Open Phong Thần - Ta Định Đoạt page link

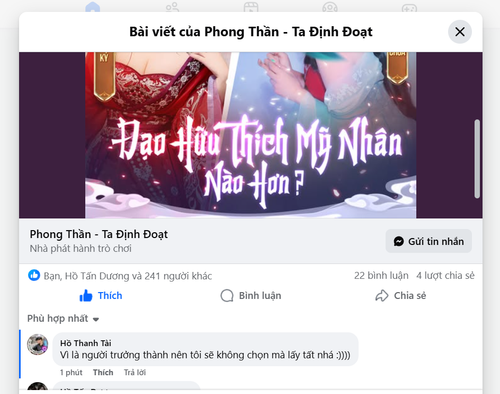[99, 234]
